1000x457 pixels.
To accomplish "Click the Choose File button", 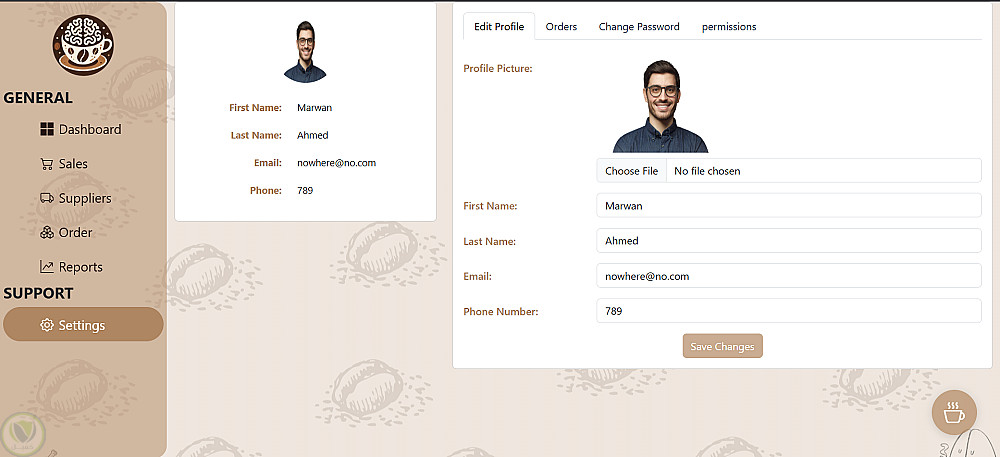I will point(631,171).
